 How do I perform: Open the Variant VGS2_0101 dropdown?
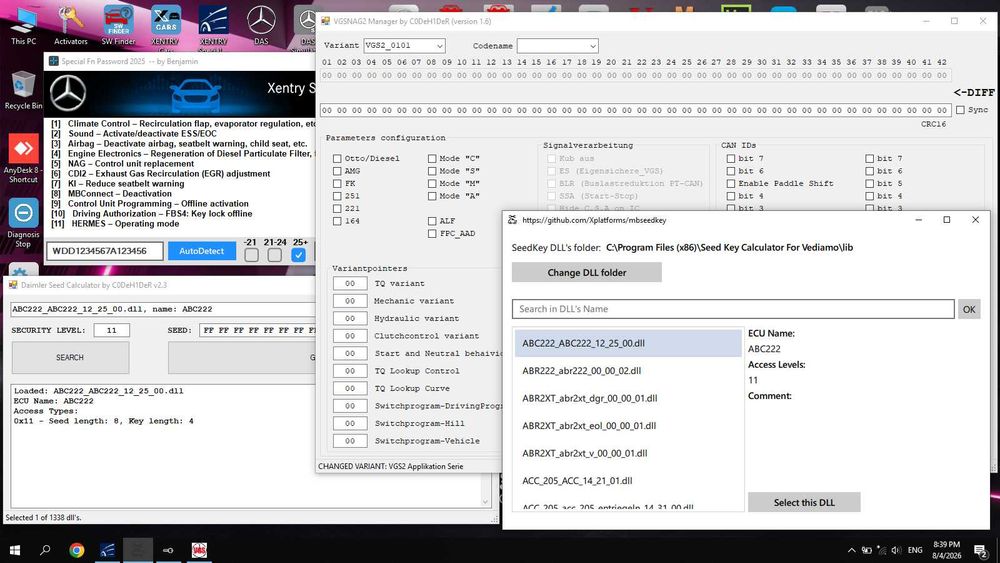404,45
